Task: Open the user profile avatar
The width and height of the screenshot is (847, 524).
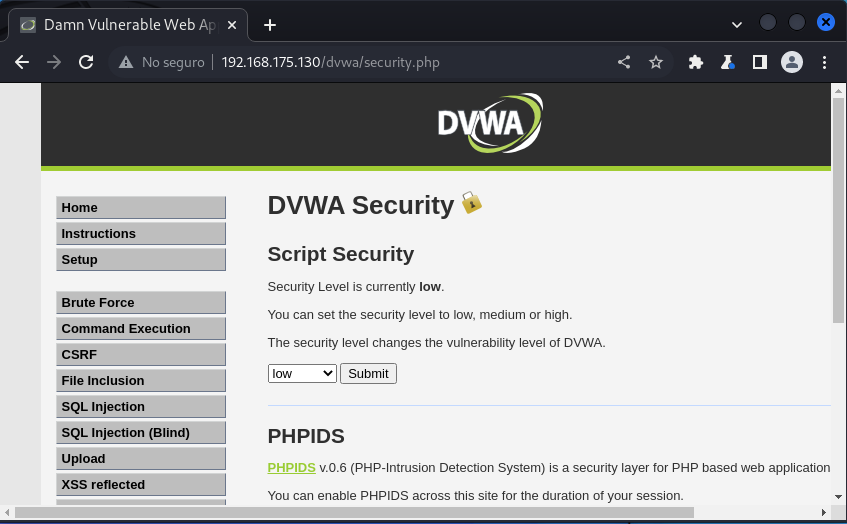Action: pyautogui.click(x=791, y=62)
